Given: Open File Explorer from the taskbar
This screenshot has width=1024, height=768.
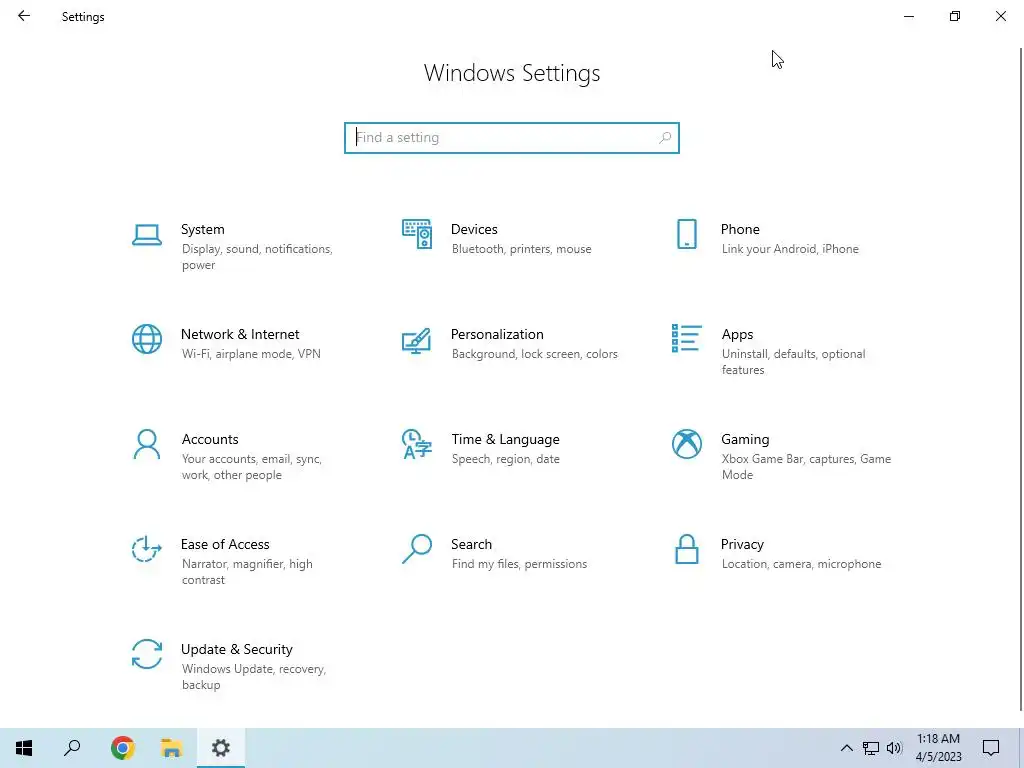Looking at the screenshot, I should 172,748.
